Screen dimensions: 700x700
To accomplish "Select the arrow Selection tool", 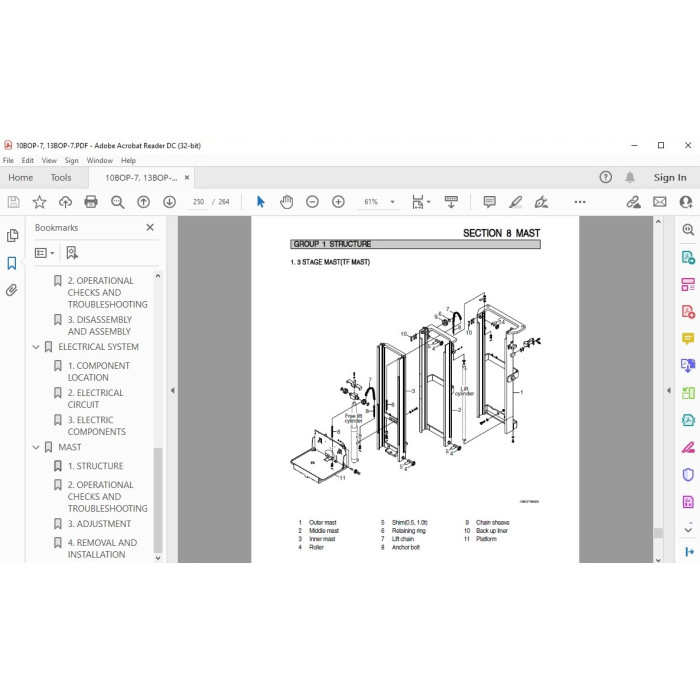I will click(x=261, y=202).
